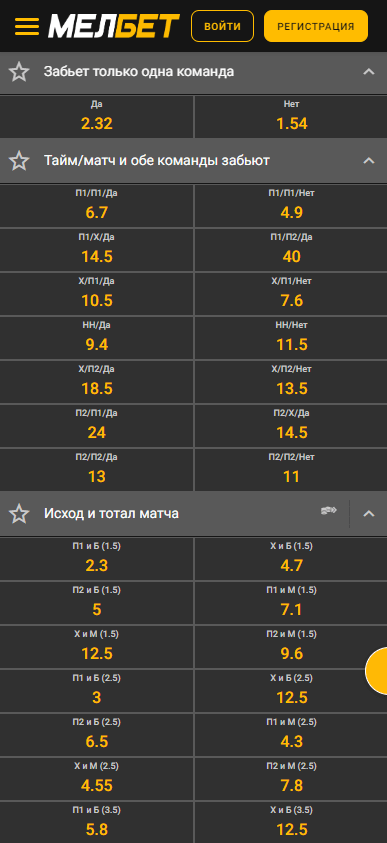Tap the Мелбет logo
The height and width of the screenshot is (843, 387).
point(114,26)
